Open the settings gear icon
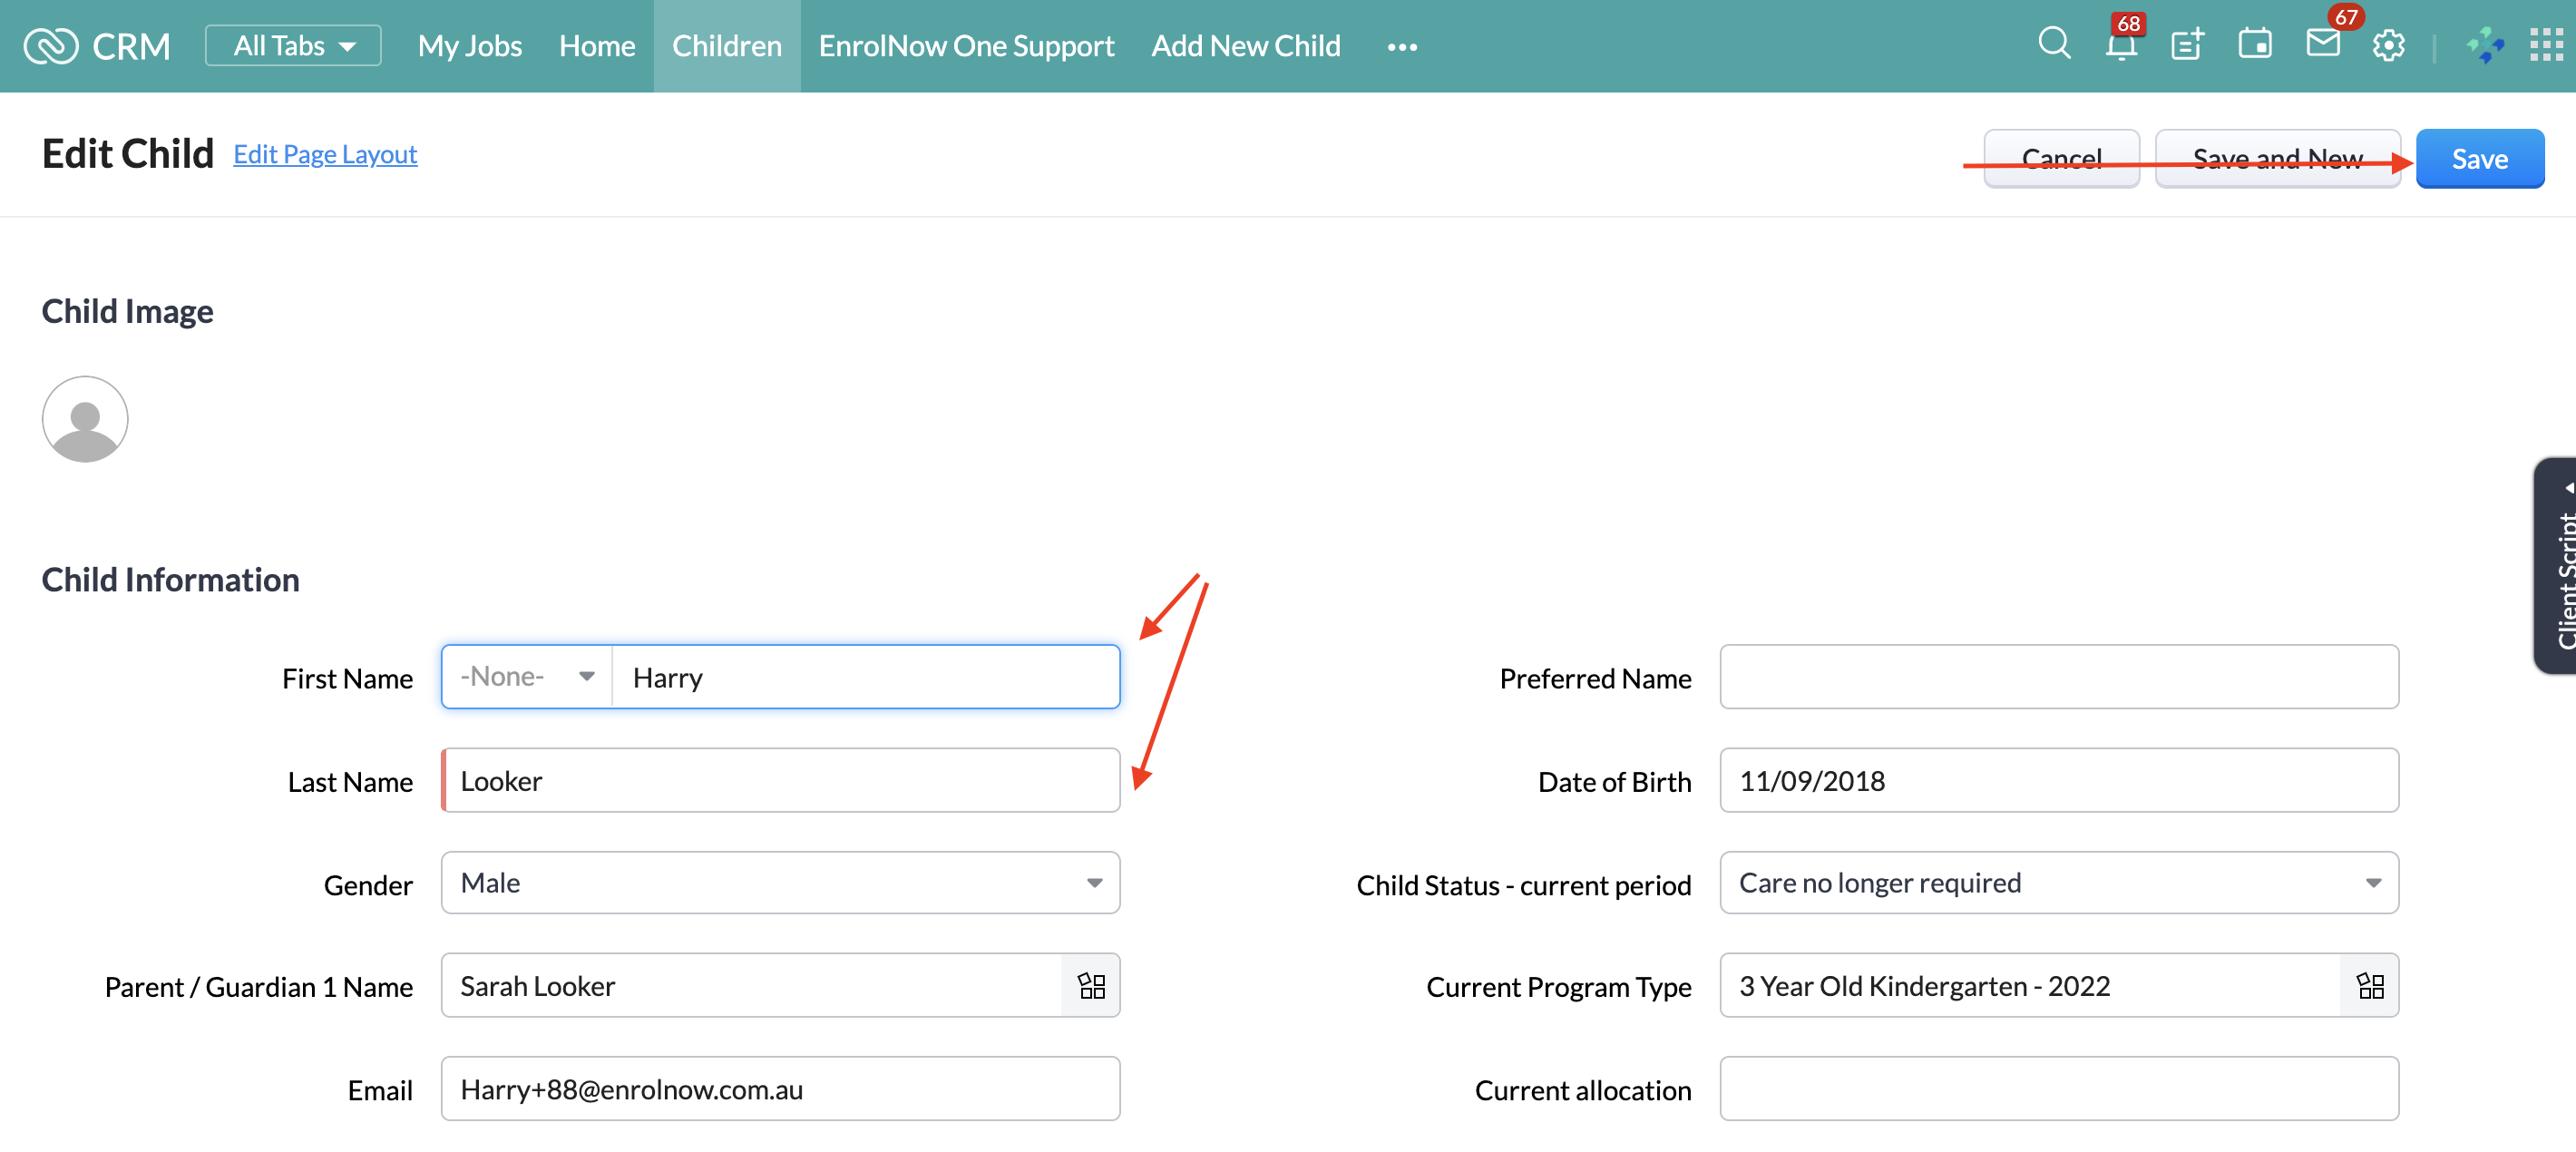Screen dimensions: 2576x1152 tap(2388, 46)
